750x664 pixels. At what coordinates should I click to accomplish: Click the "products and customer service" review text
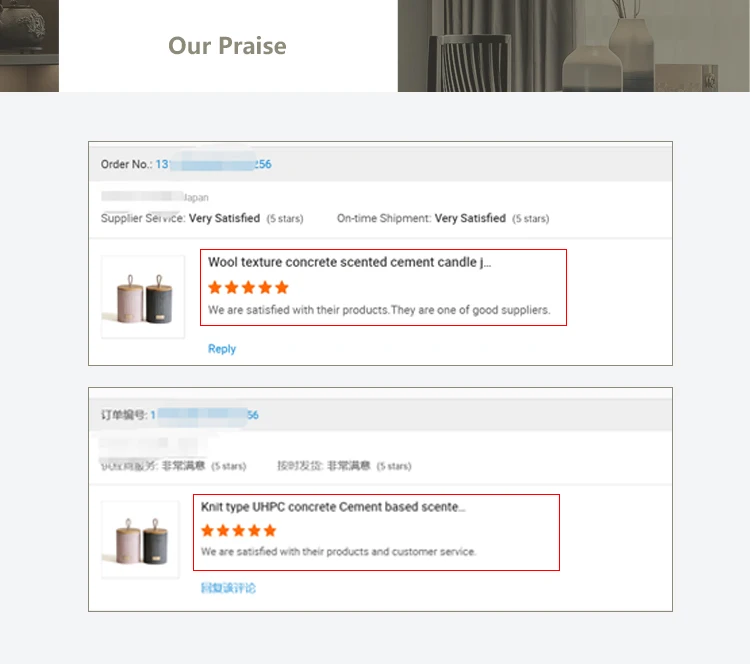(408, 552)
